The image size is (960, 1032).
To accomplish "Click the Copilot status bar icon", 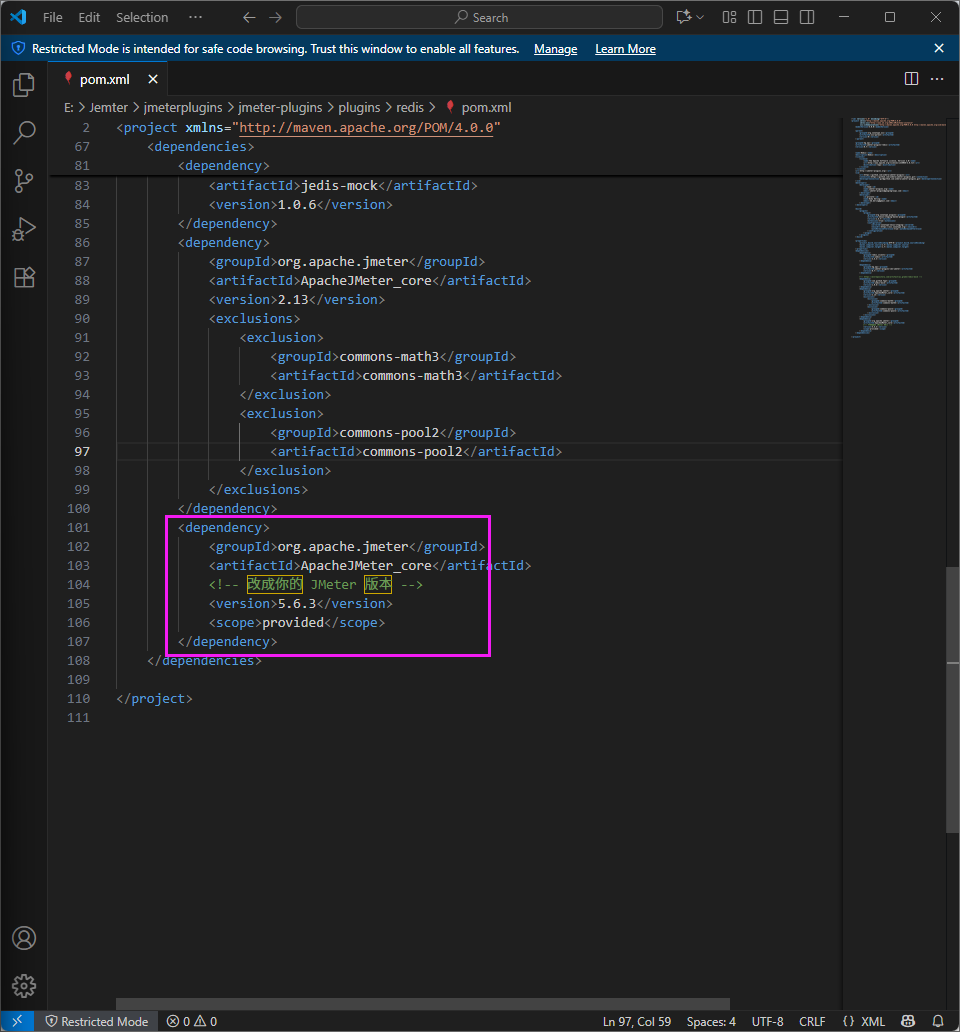I will [908, 1021].
